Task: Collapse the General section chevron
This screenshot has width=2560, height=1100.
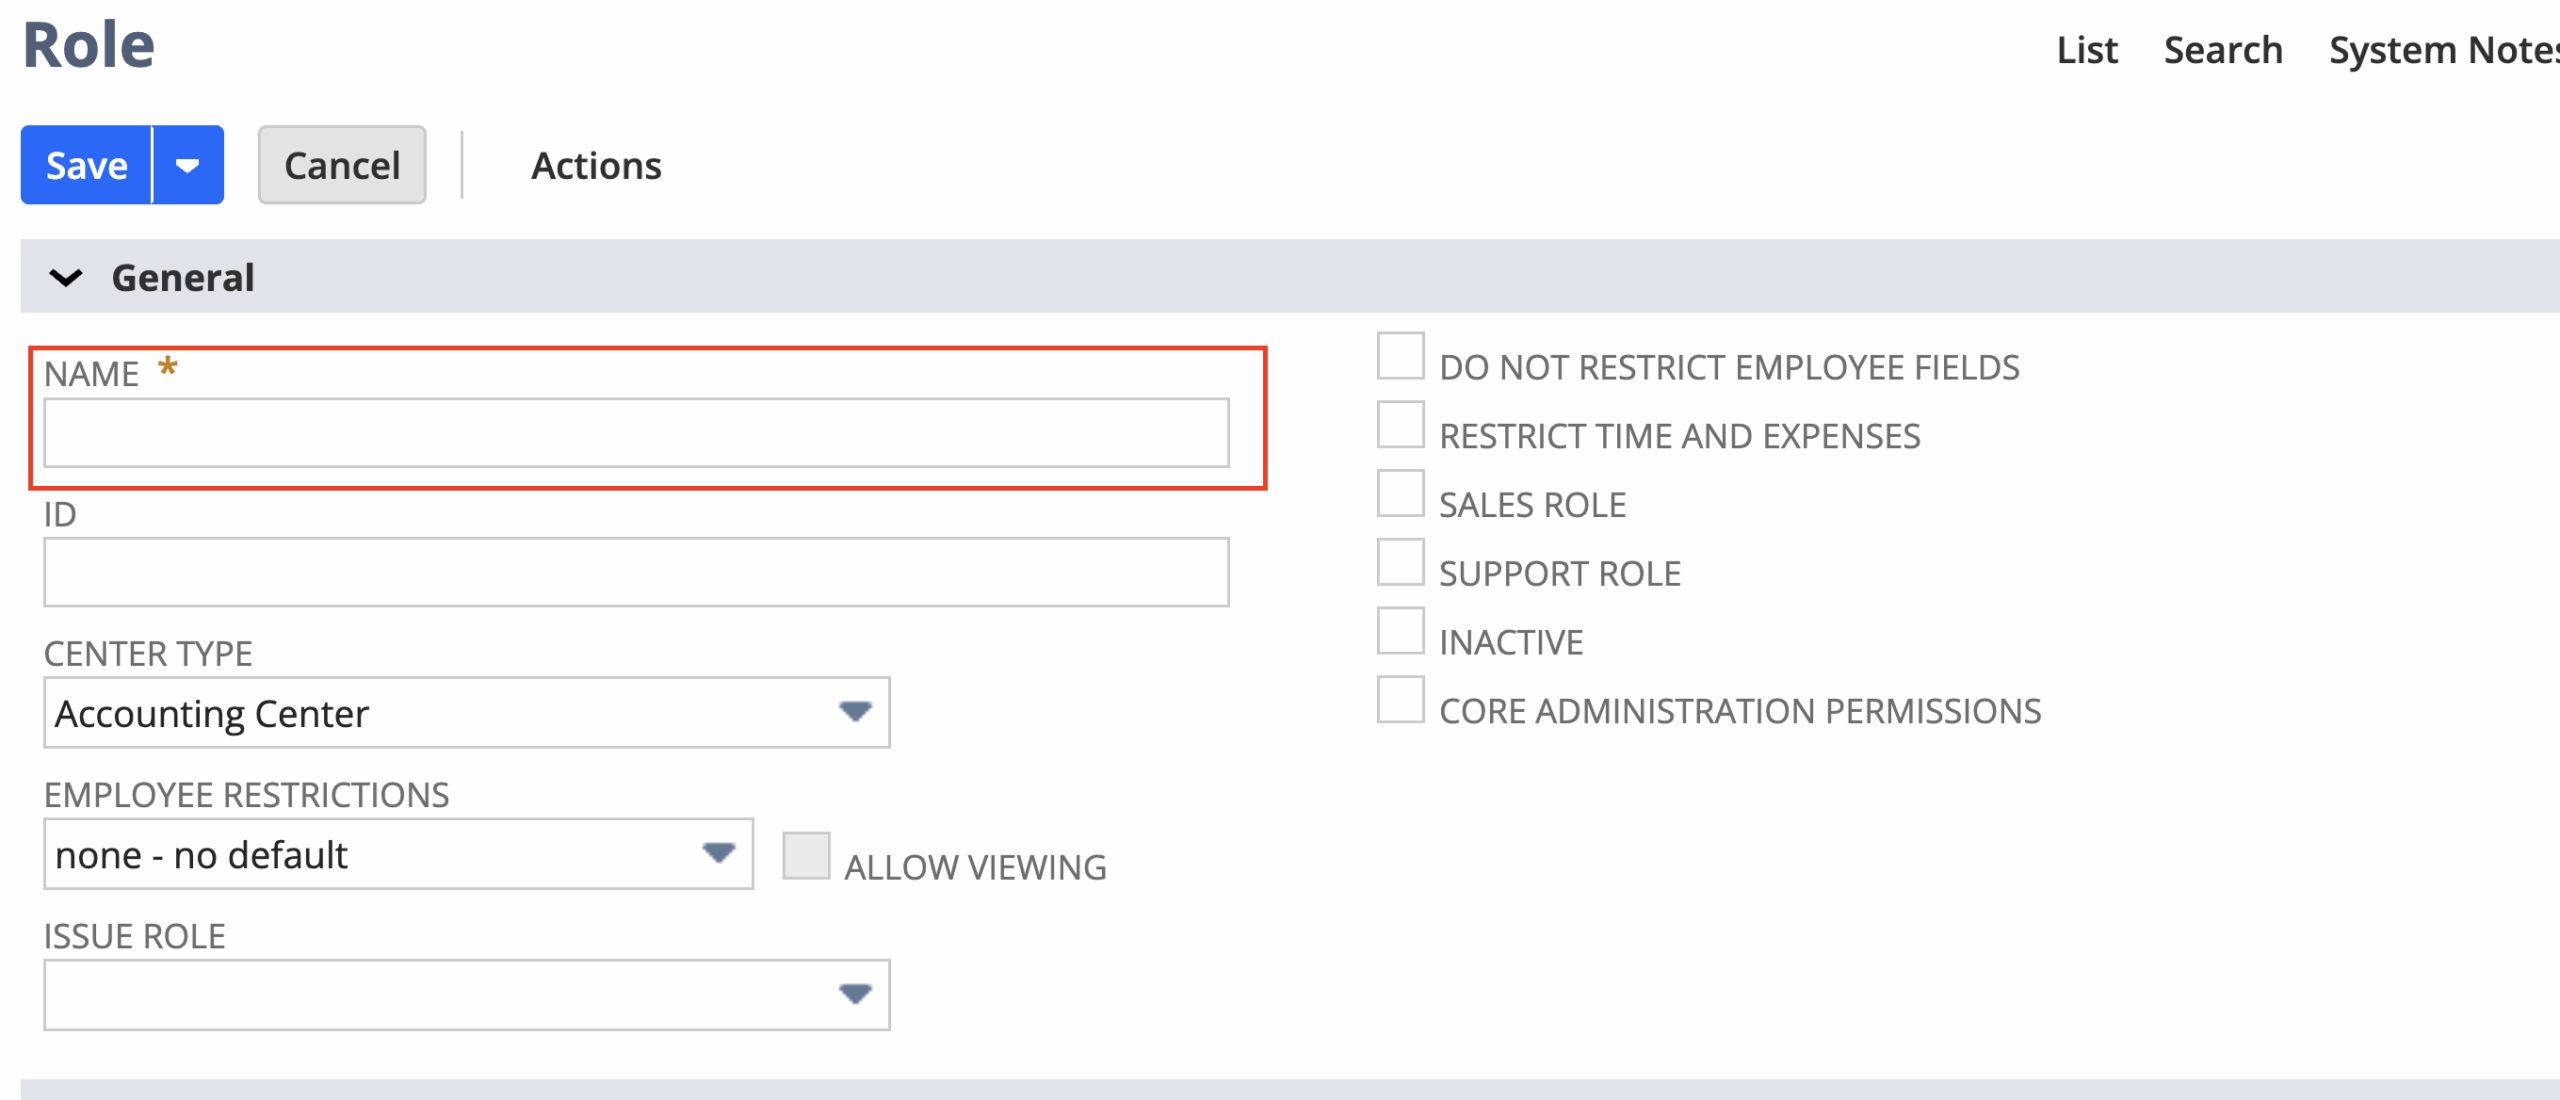Action: [66, 278]
